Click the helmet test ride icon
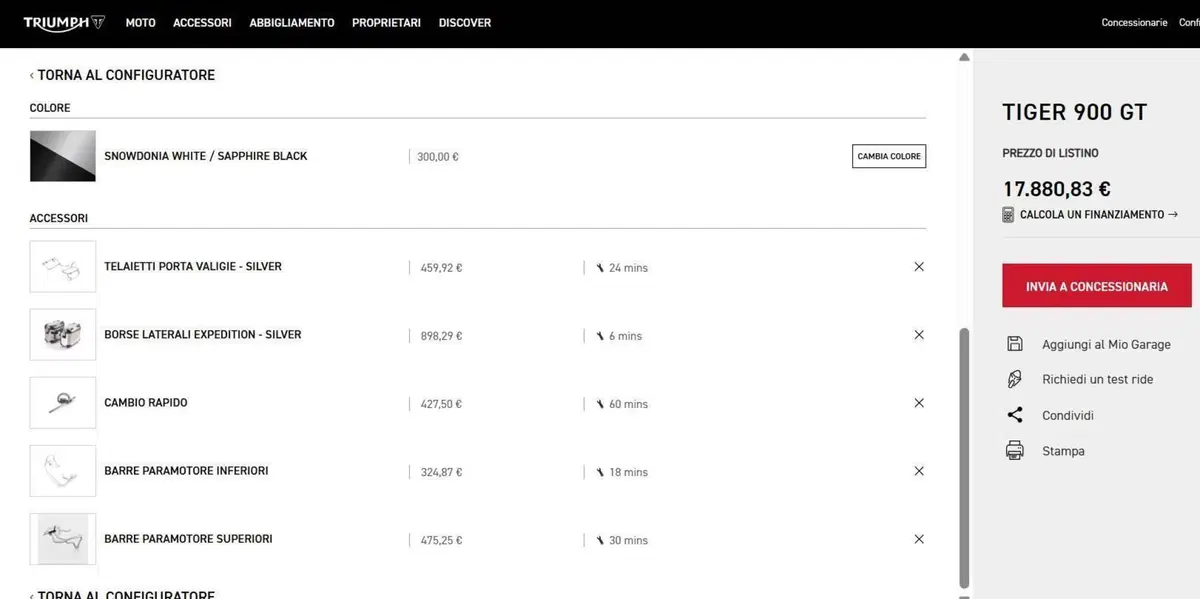The image size is (1200, 599). 1015,379
